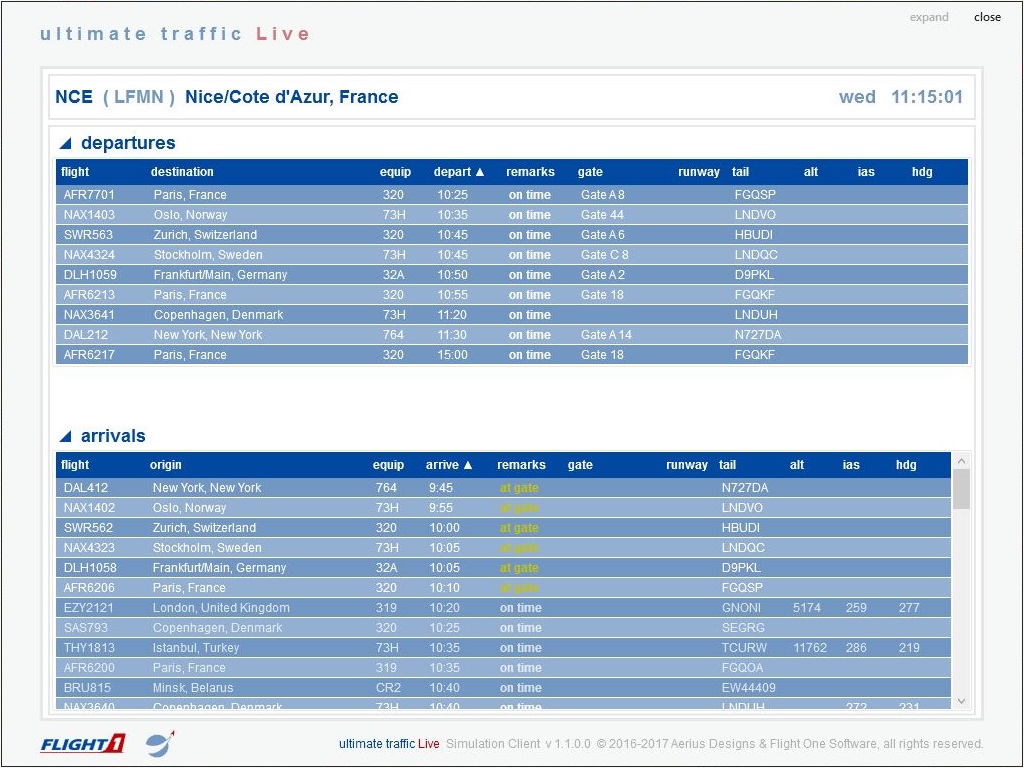Collapse the arrivals section triangle
Viewport: 1024px width, 768px height.
(x=65, y=436)
